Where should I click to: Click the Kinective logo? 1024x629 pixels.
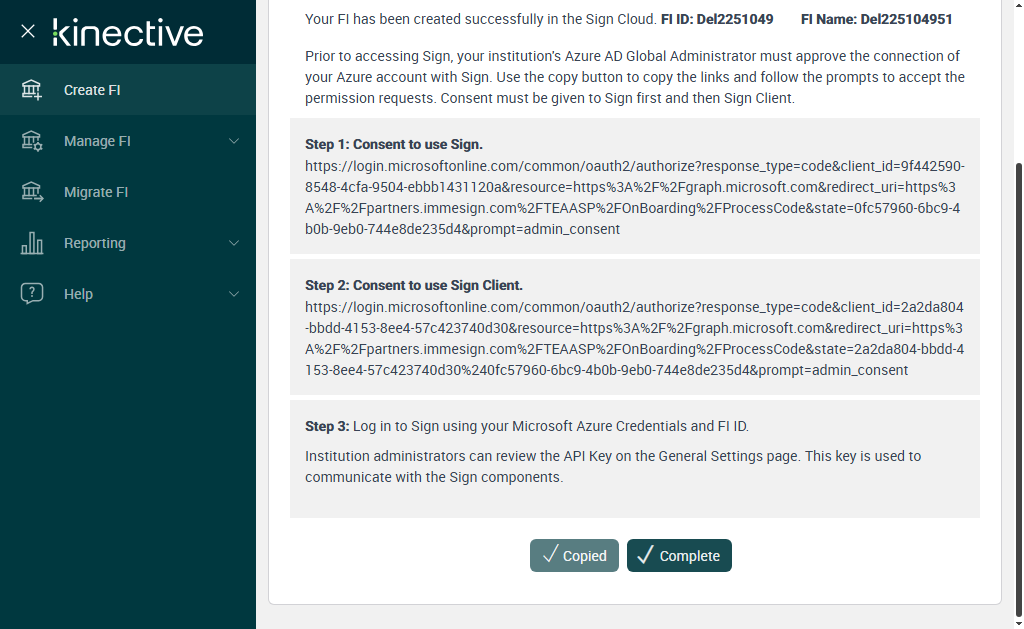pyautogui.click(x=128, y=32)
